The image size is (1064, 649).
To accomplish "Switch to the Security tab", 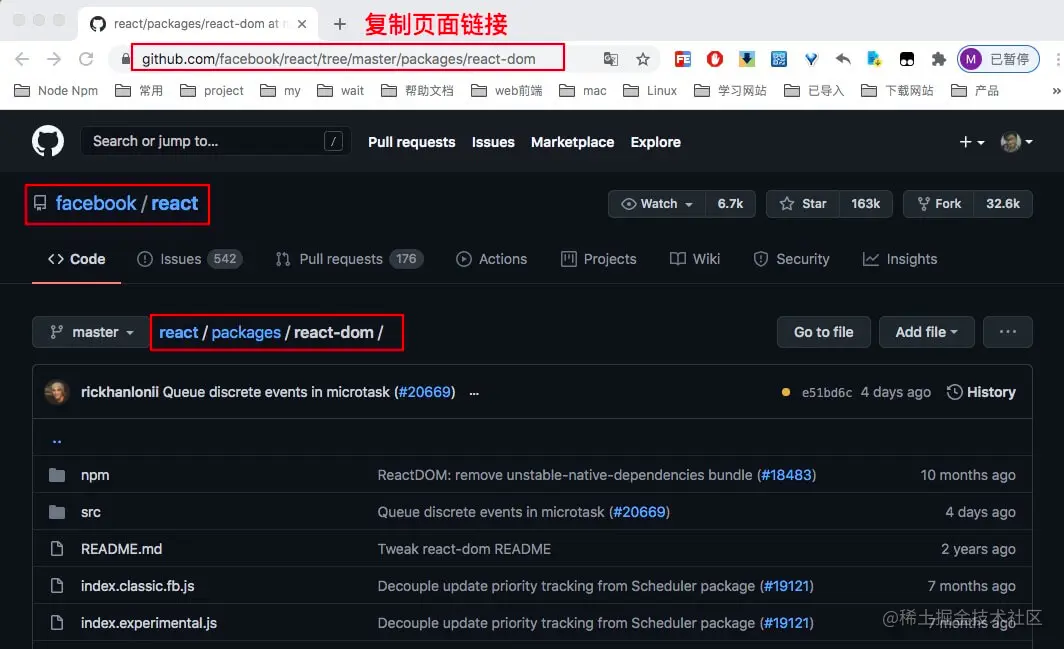I will (791, 259).
